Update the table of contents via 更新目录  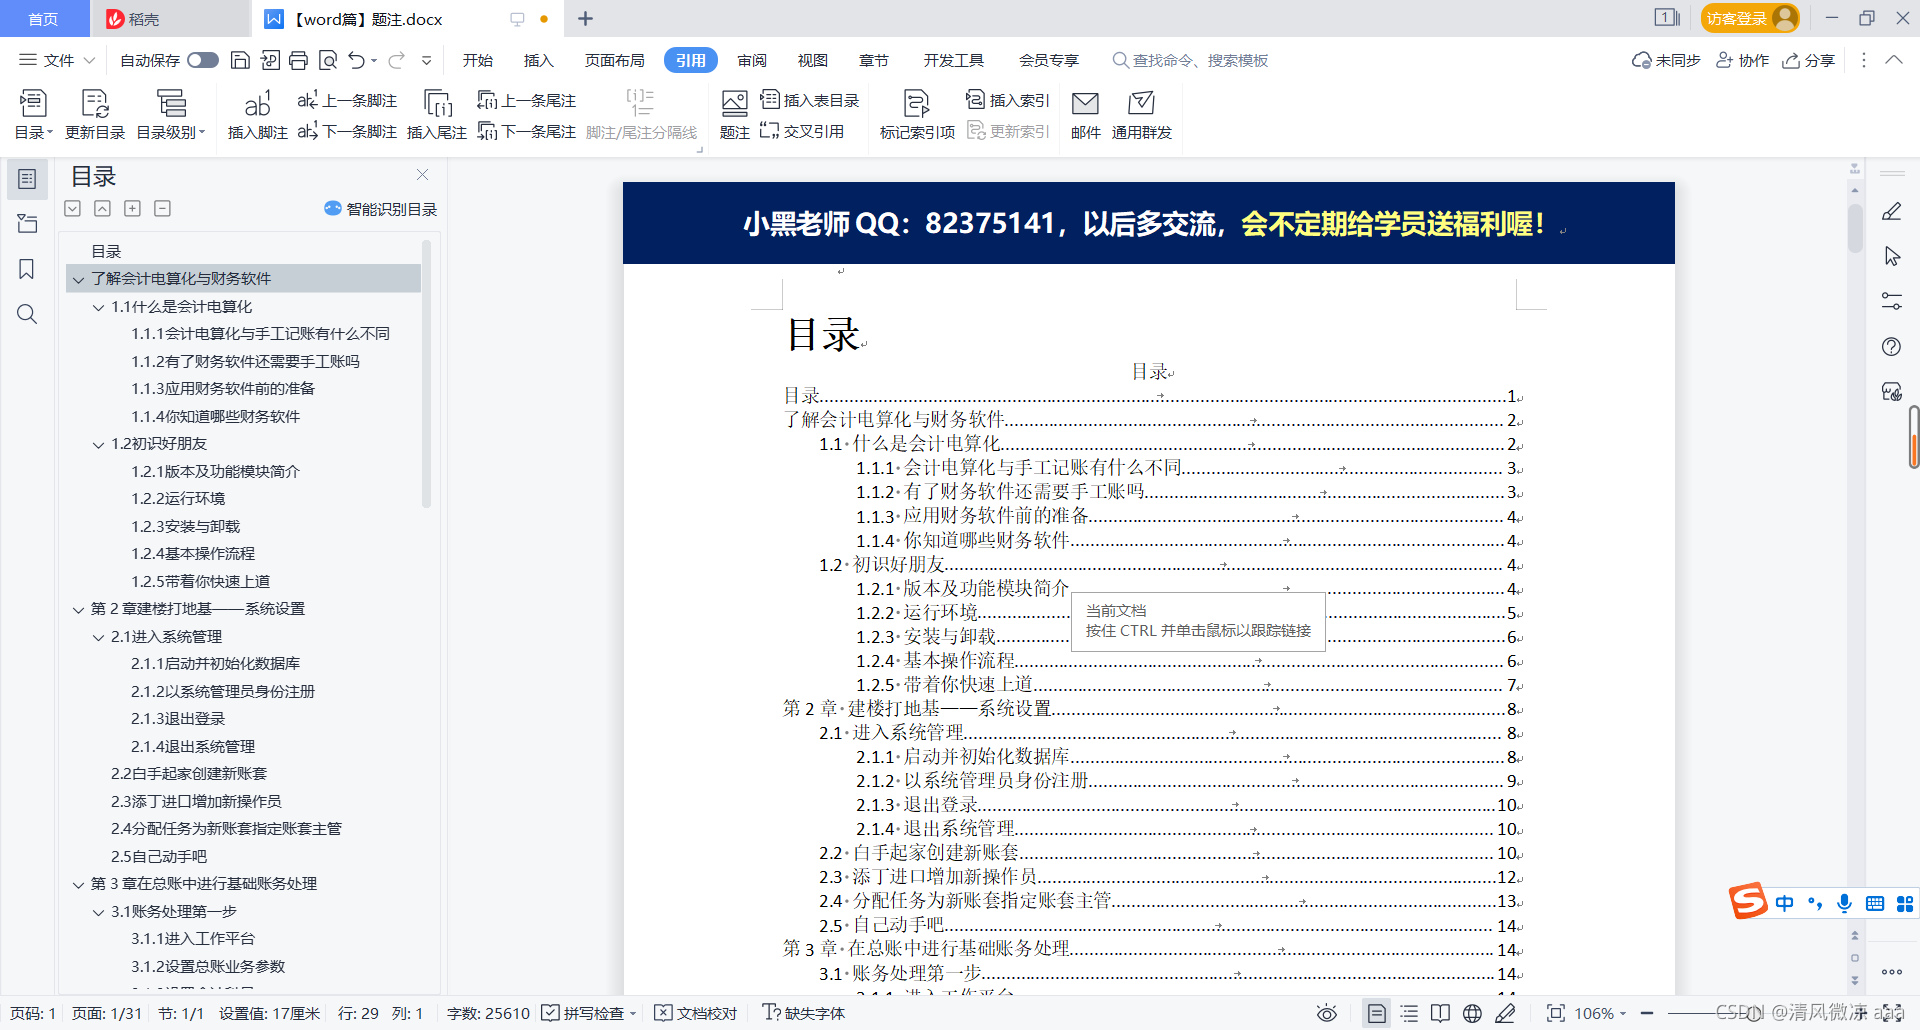(x=94, y=113)
